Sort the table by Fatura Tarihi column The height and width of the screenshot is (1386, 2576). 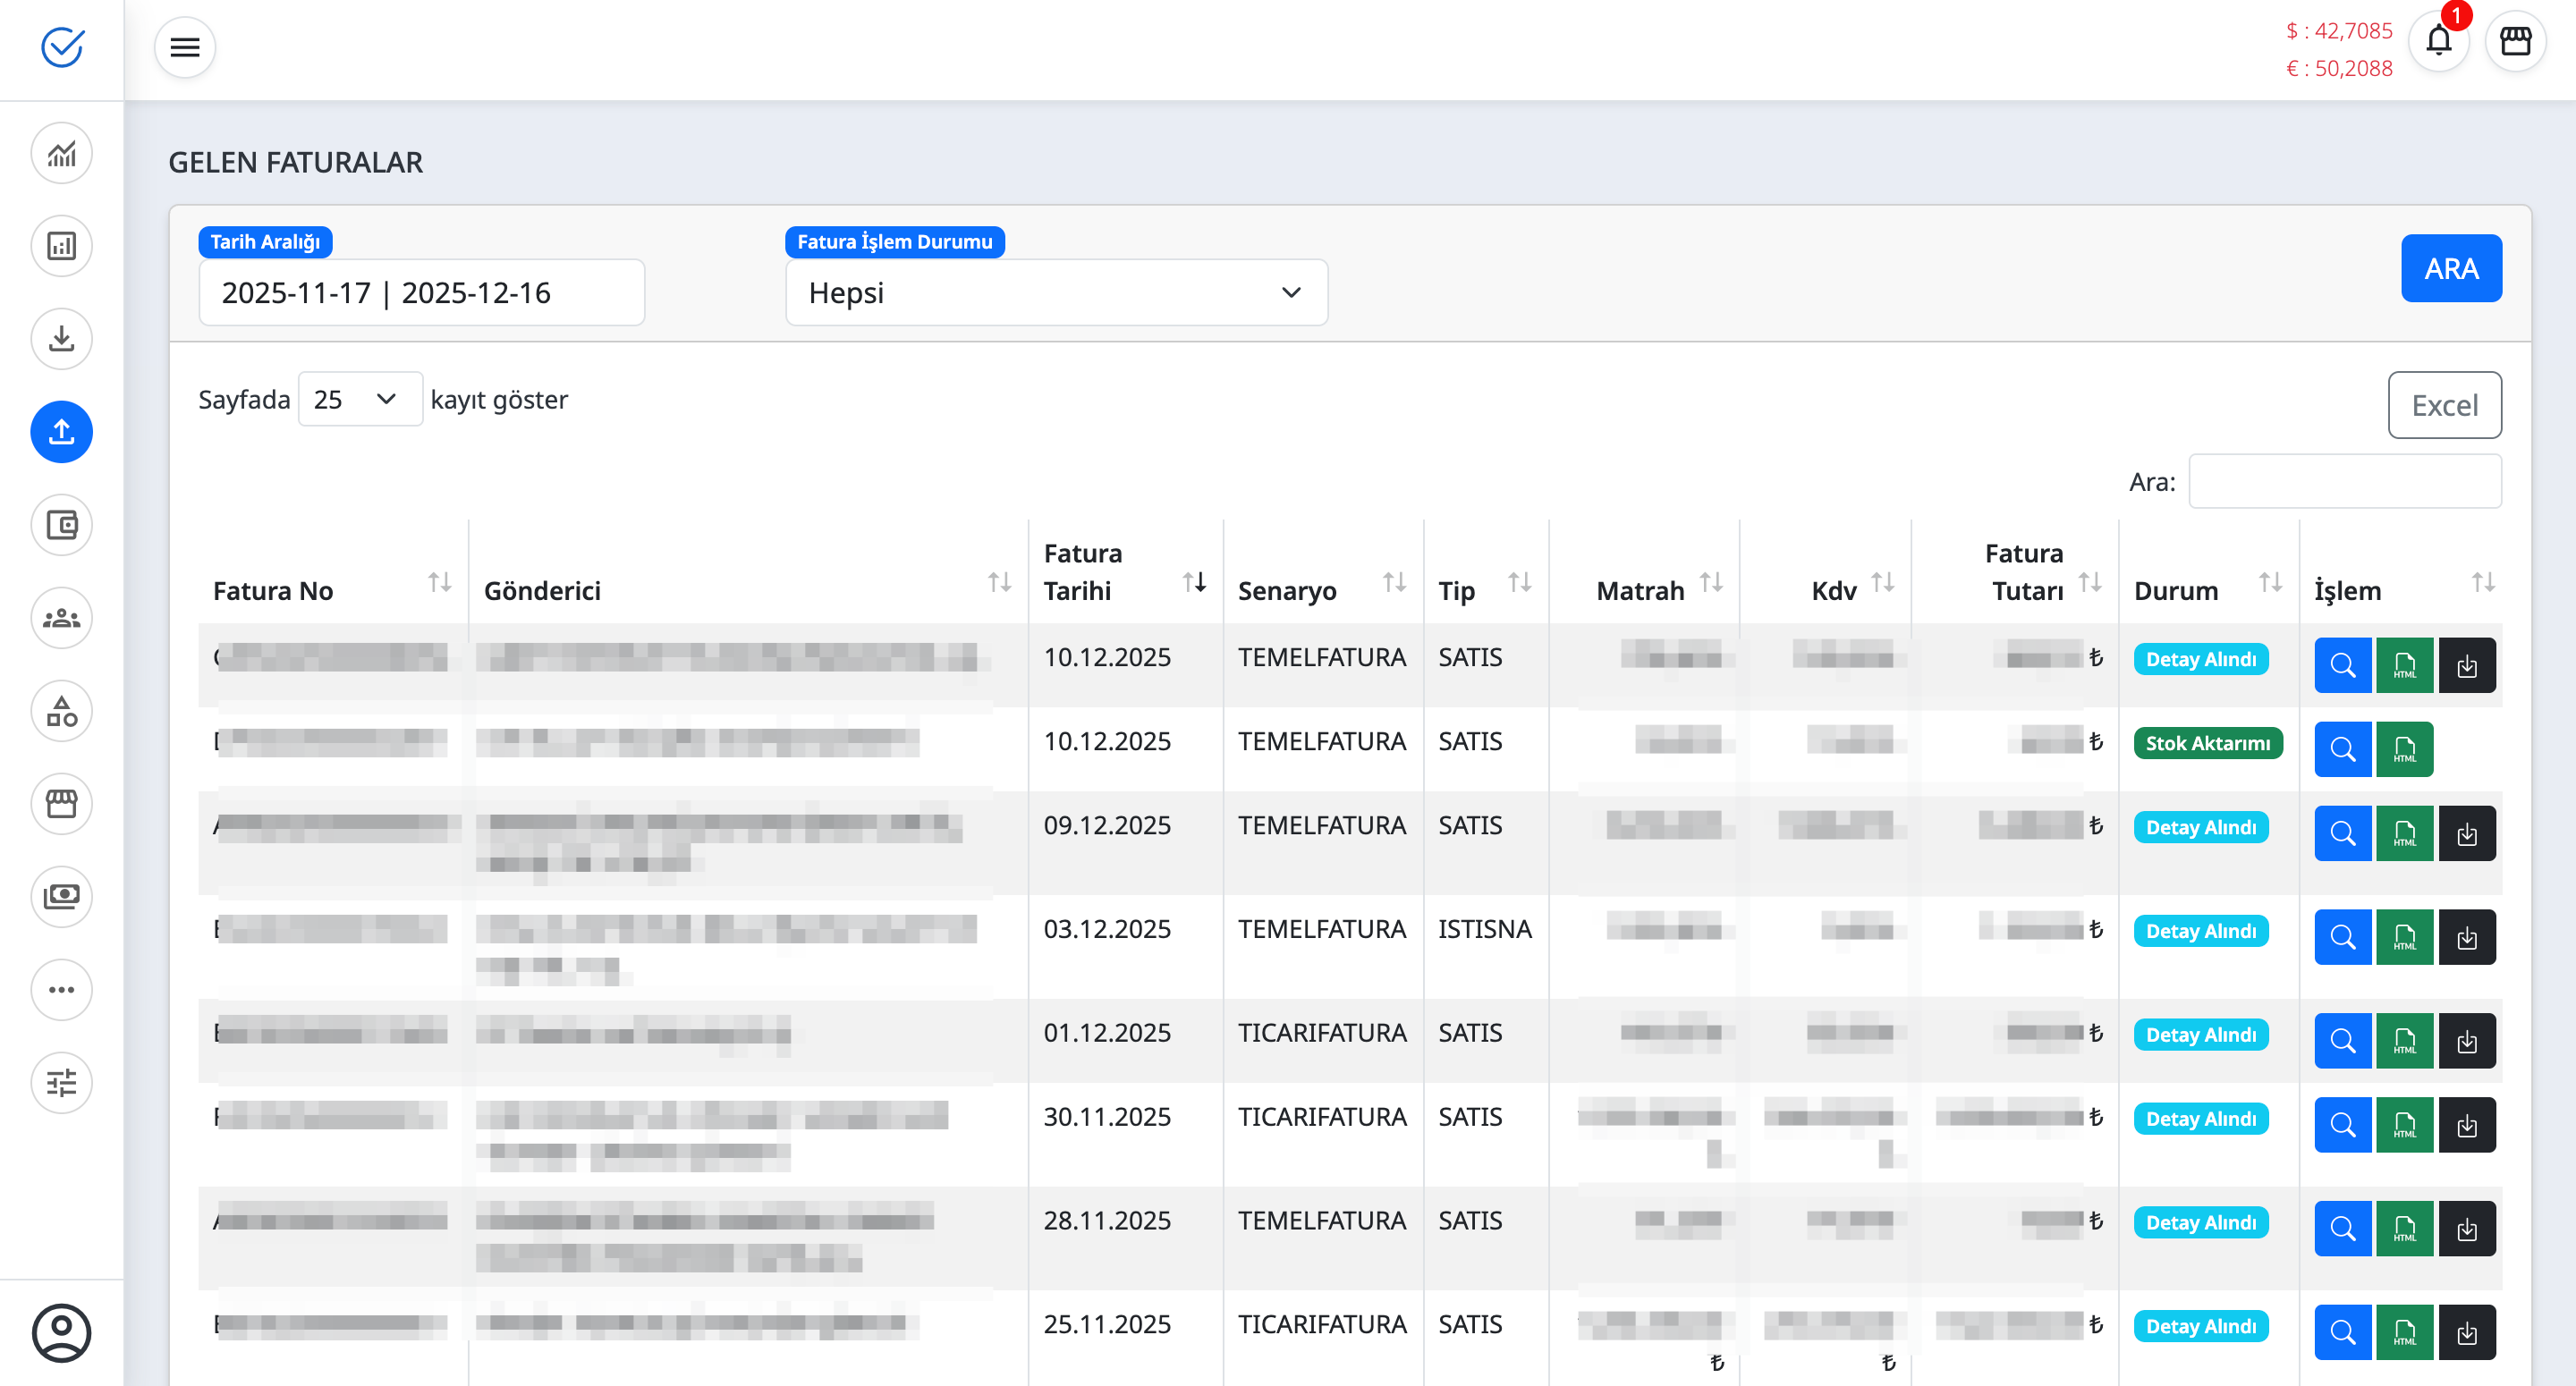(1194, 582)
